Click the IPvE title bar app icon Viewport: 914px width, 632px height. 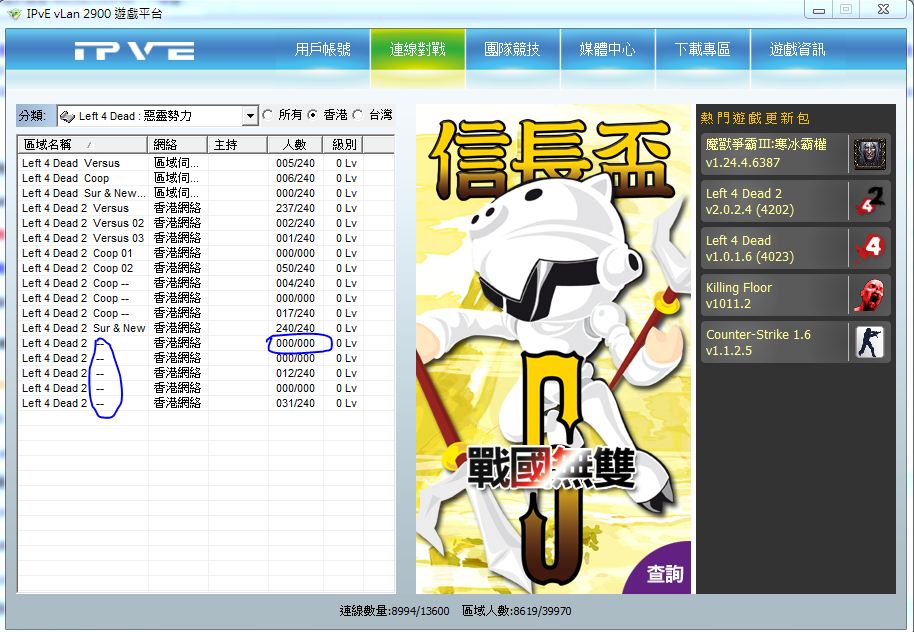tap(15, 13)
